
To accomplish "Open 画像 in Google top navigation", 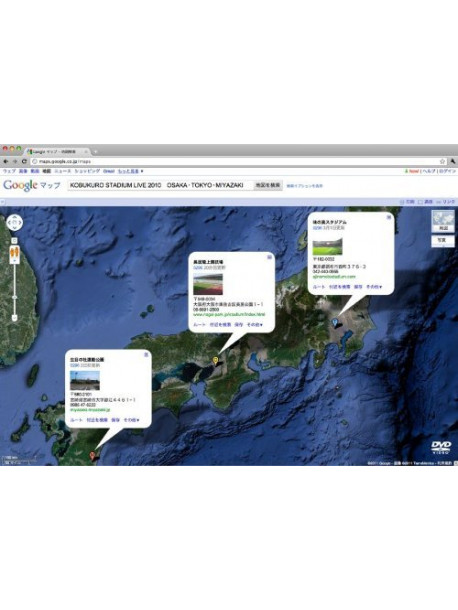I will pyautogui.click(x=23, y=171).
